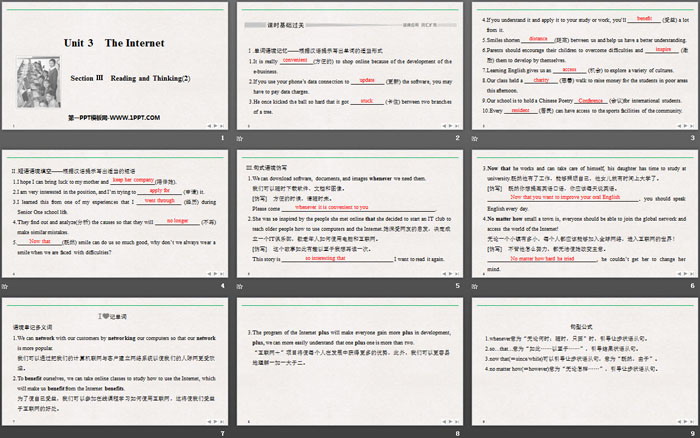Click the red answer 'Conference' on slide 3
The image size is (700, 438).
[590, 100]
